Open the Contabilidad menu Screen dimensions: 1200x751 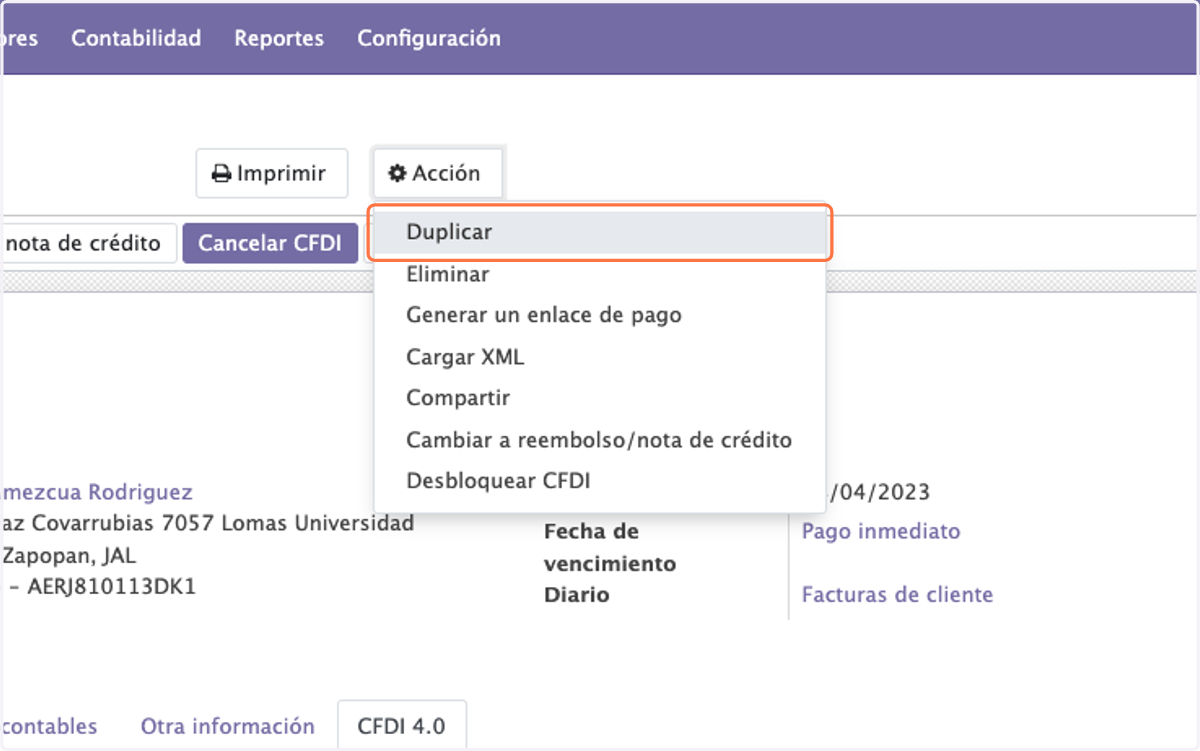point(136,39)
